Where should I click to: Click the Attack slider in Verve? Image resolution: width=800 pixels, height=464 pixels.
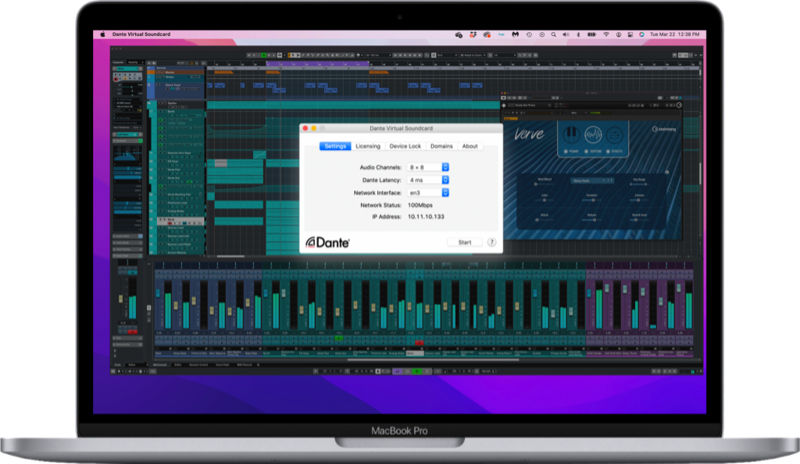pyautogui.click(x=544, y=219)
